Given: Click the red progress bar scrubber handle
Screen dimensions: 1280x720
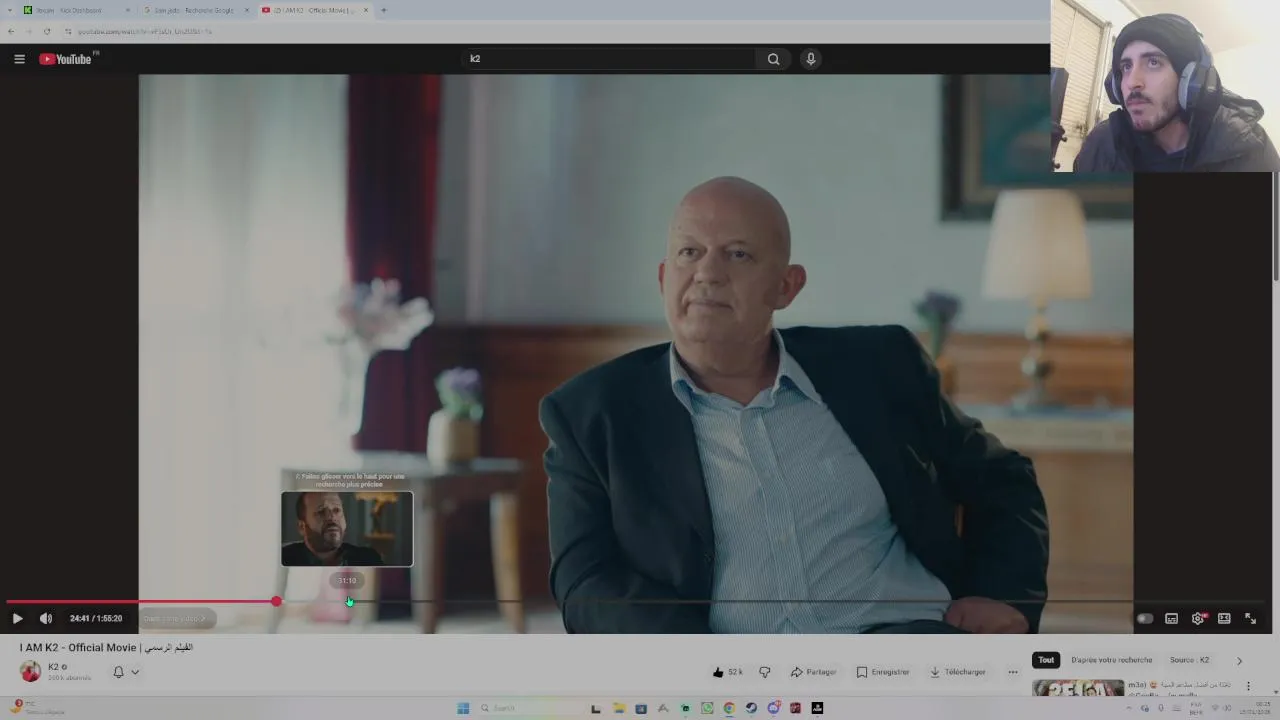Looking at the screenshot, I should coord(276,601).
